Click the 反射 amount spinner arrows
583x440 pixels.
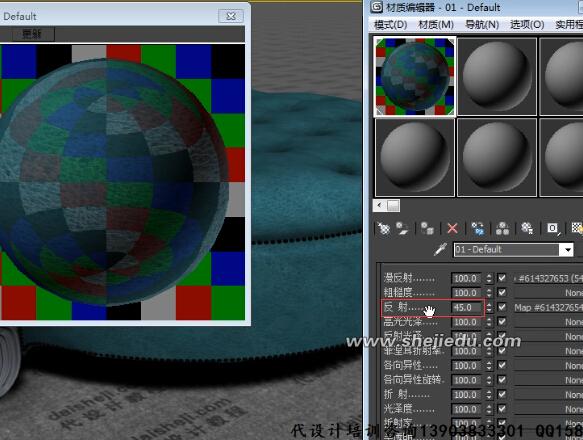coord(489,307)
